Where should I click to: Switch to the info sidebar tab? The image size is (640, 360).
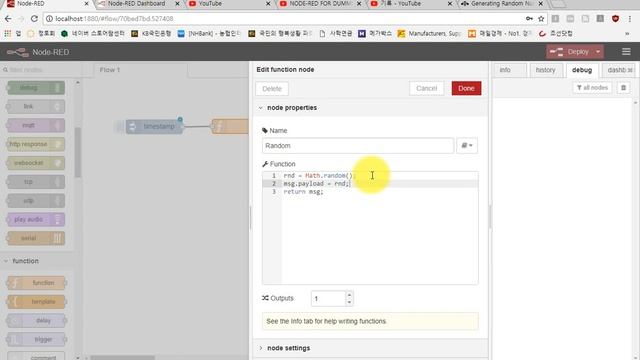coord(510,70)
